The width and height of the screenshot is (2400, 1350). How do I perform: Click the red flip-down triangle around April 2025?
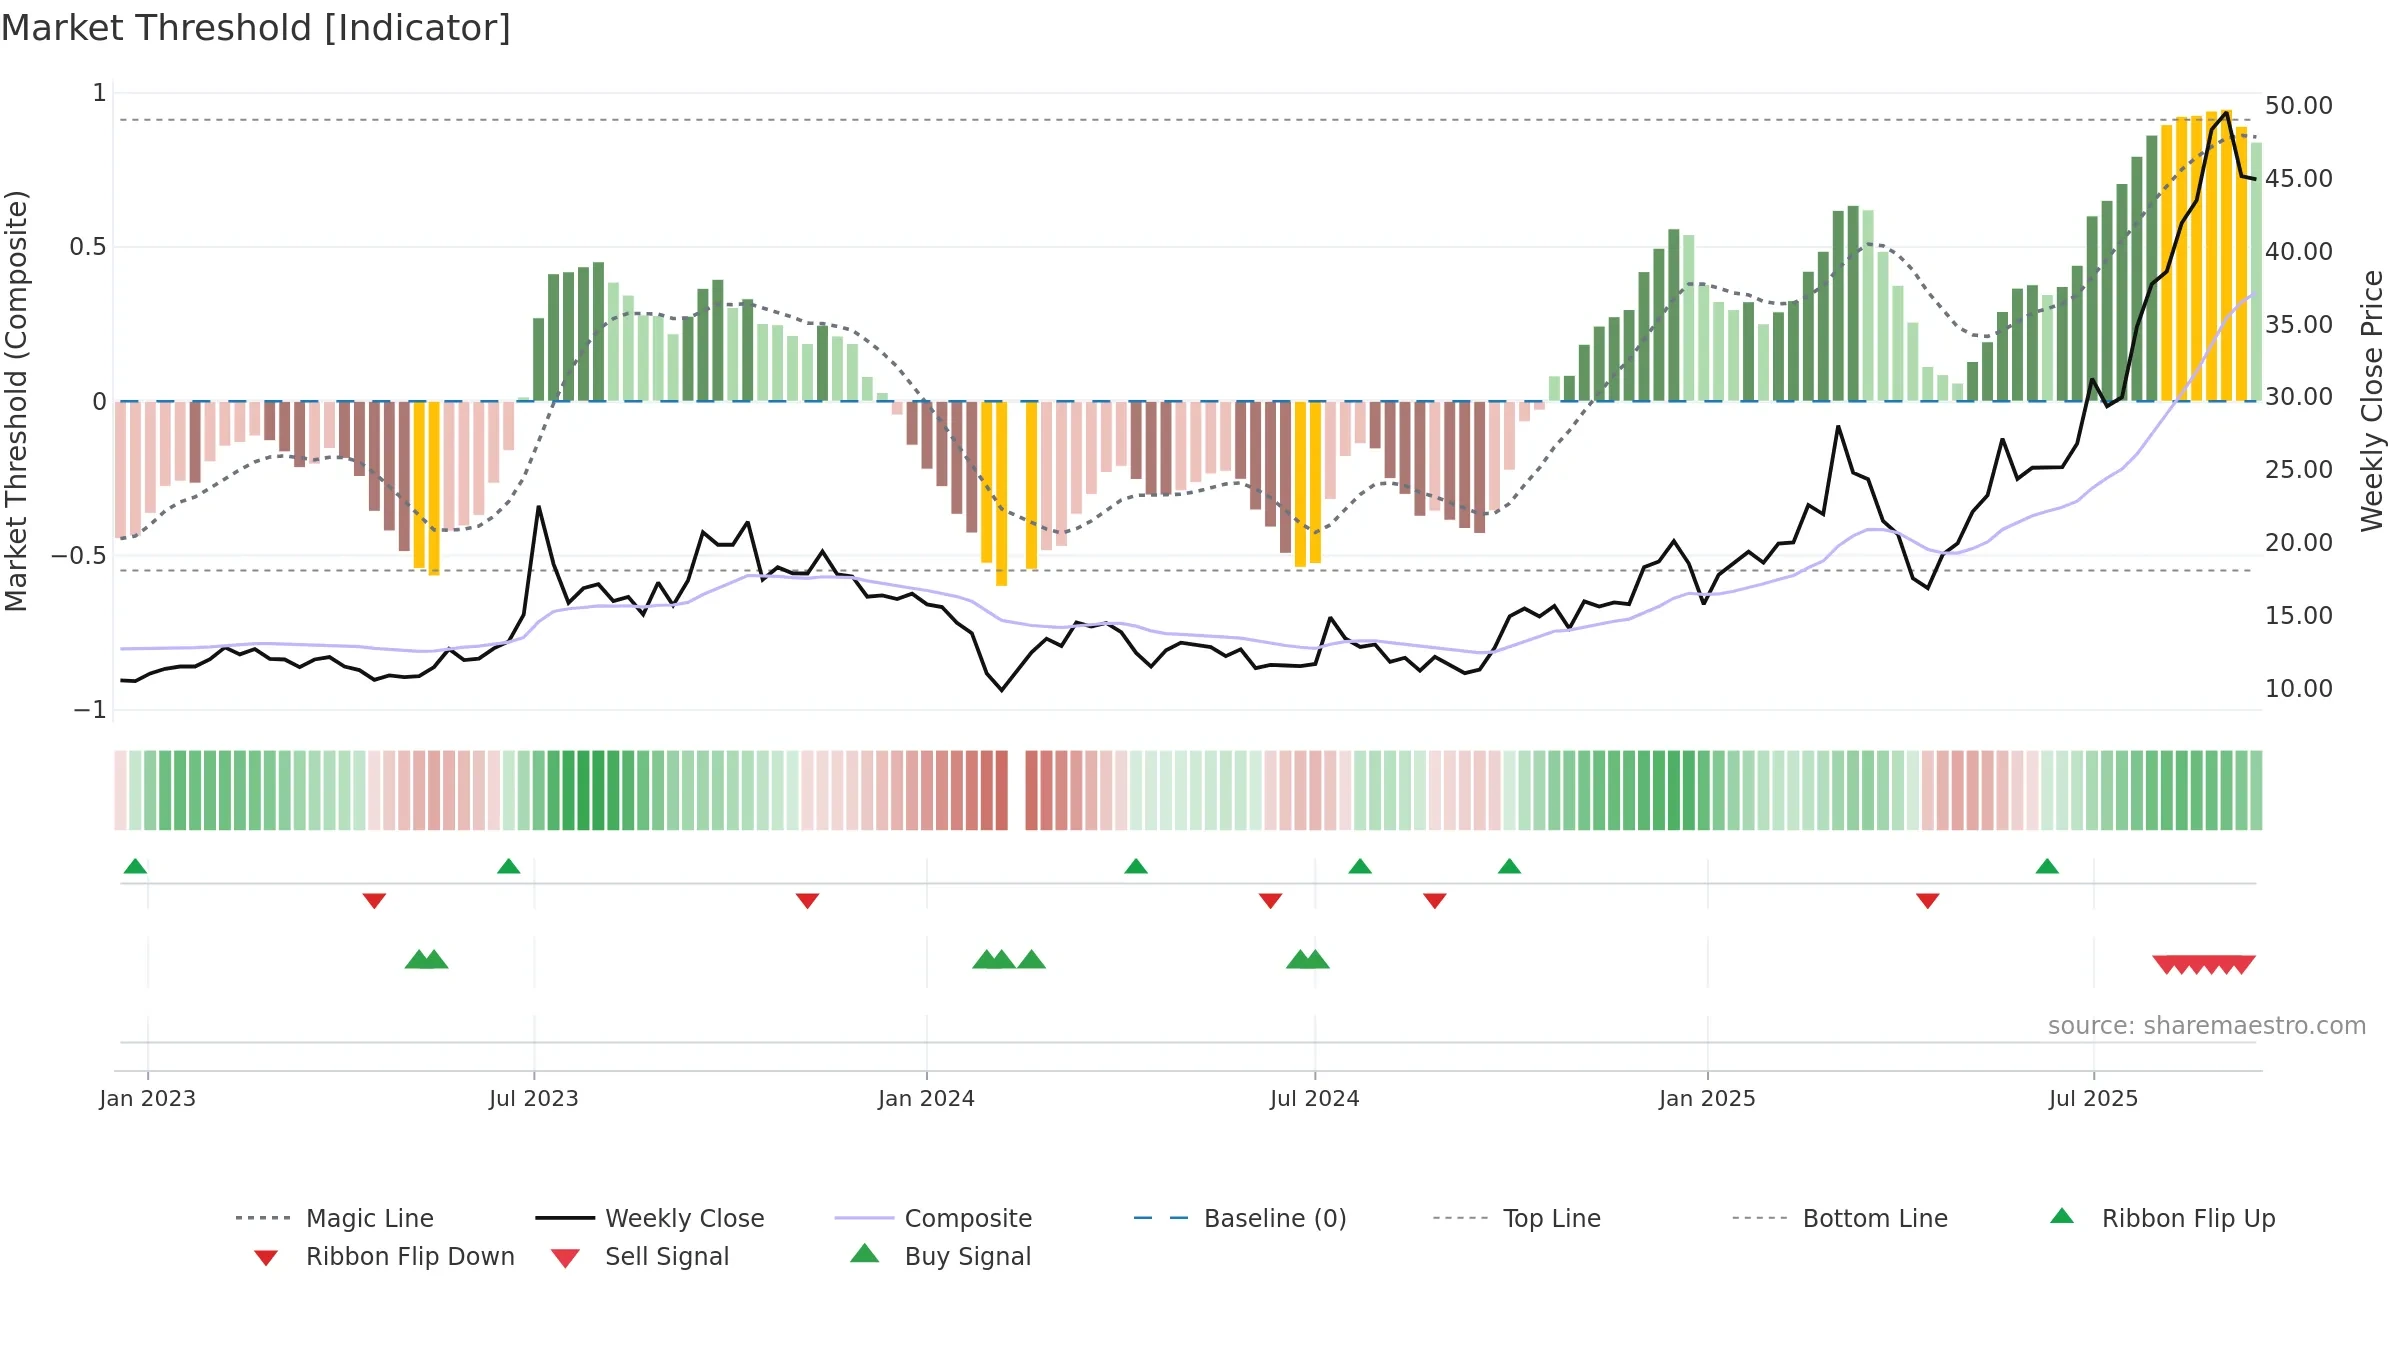[x=1928, y=901]
